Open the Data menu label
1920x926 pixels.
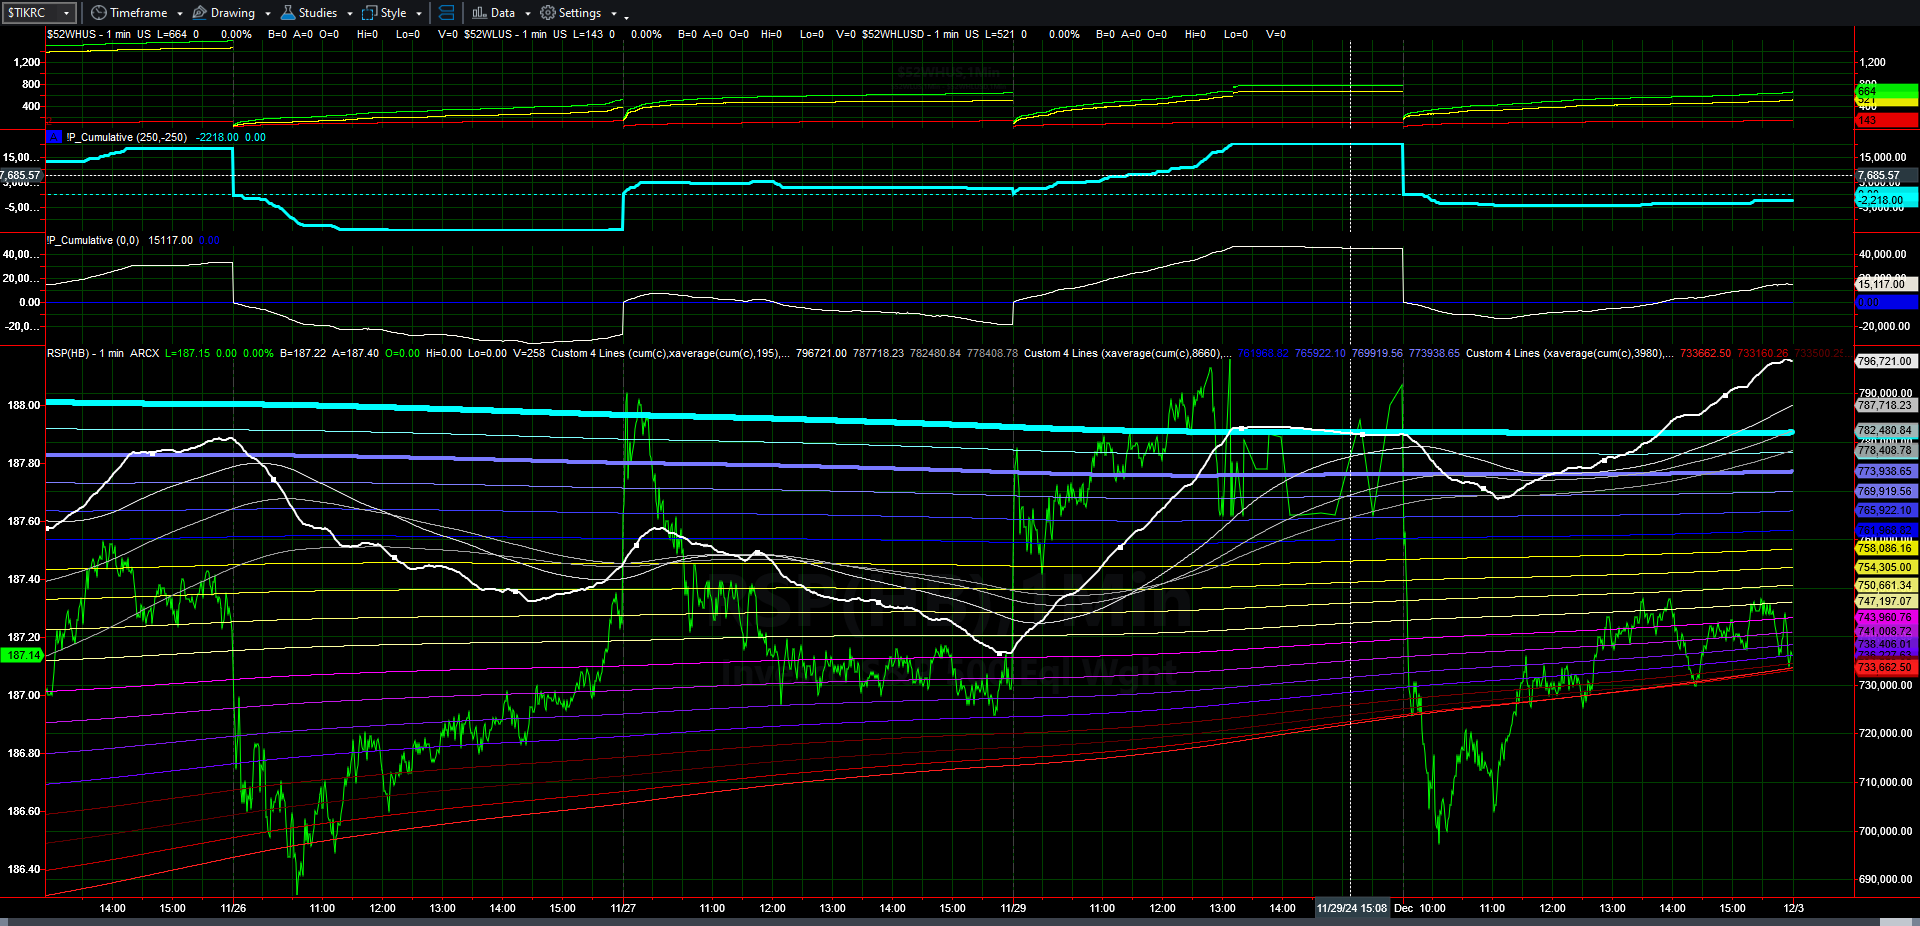click(503, 13)
